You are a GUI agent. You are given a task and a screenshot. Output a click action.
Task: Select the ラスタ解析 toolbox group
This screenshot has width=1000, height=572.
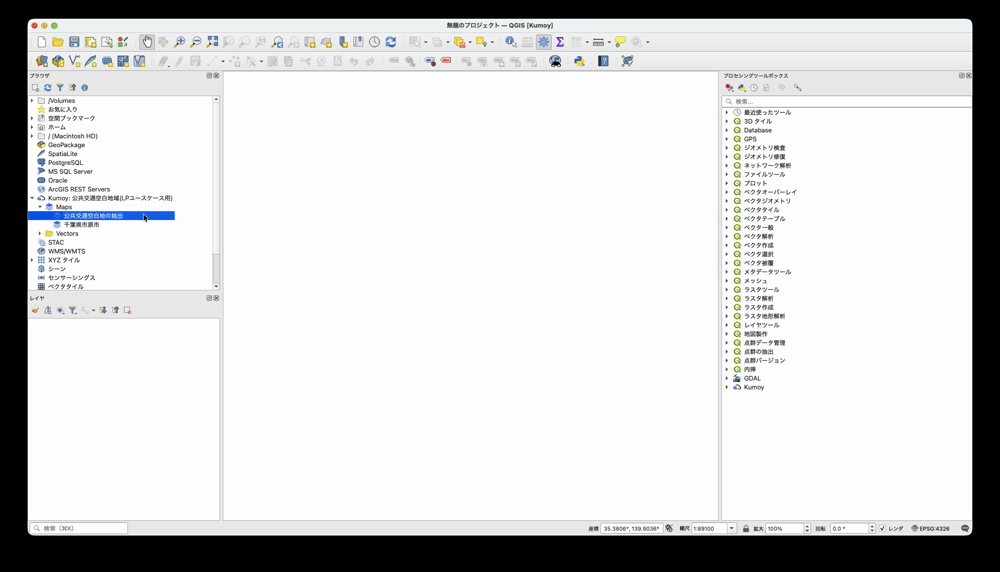tap(758, 298)
